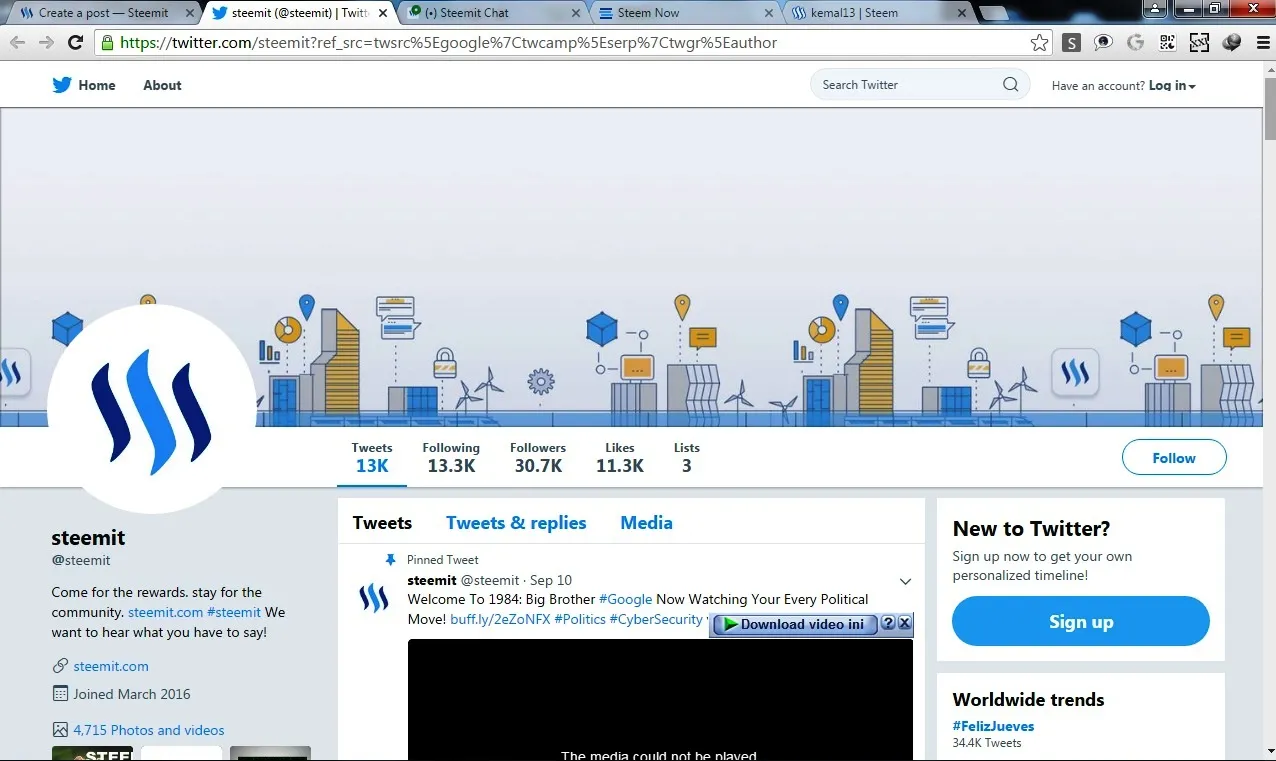
Task: Click the Sign up button
Action: coord(1081,621)
